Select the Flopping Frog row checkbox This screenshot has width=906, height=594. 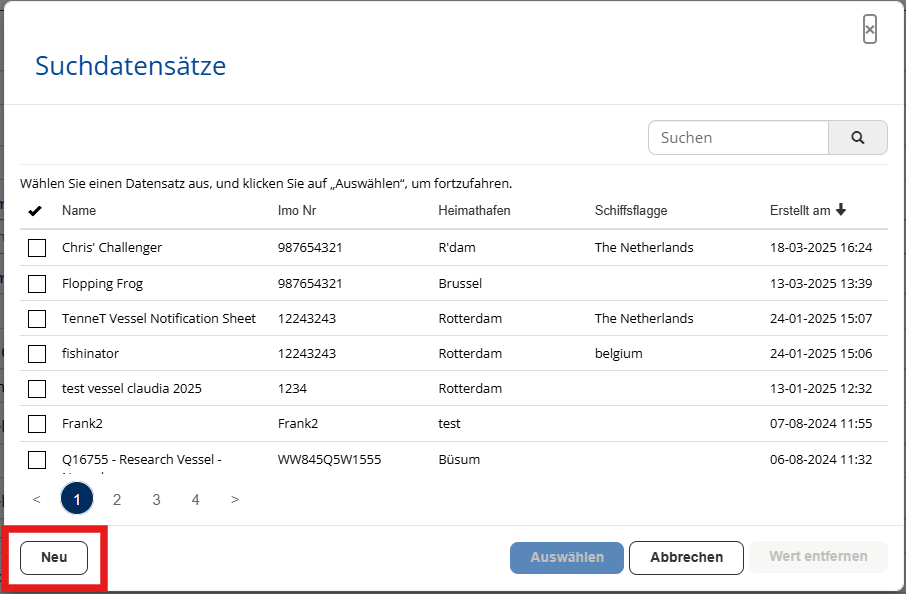(37, 284)
